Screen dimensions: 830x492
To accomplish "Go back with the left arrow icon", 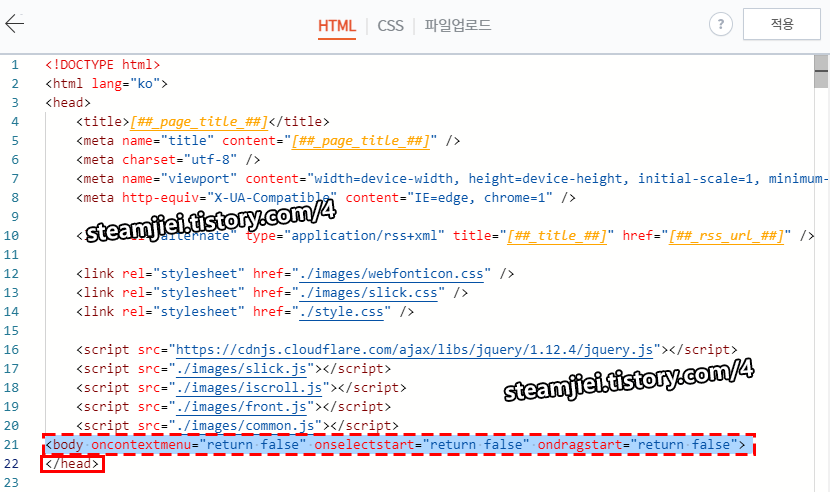I will pos(15,24).
